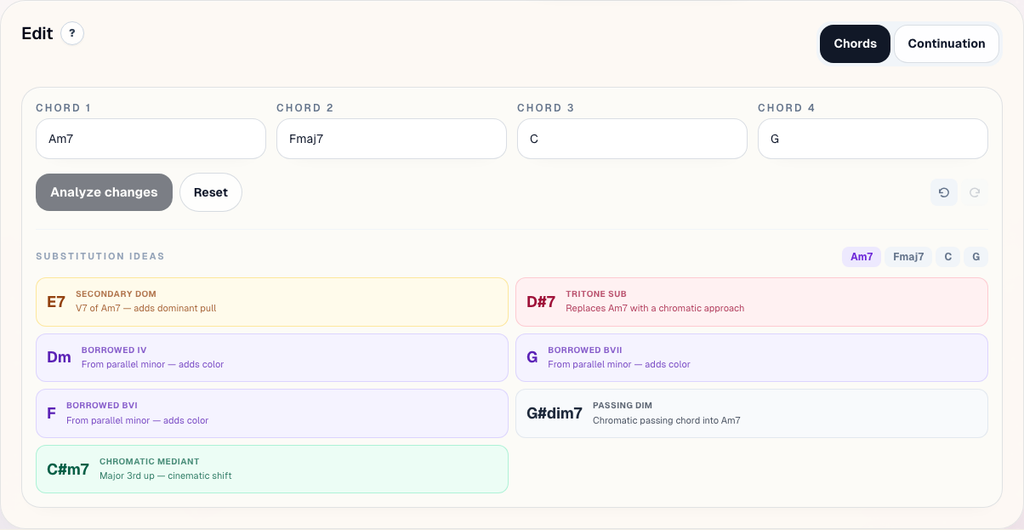Choose the G#dim7 passing dim suggestion
The height and width of the screenshot is (530, 1024).
(x=752, y=413)
